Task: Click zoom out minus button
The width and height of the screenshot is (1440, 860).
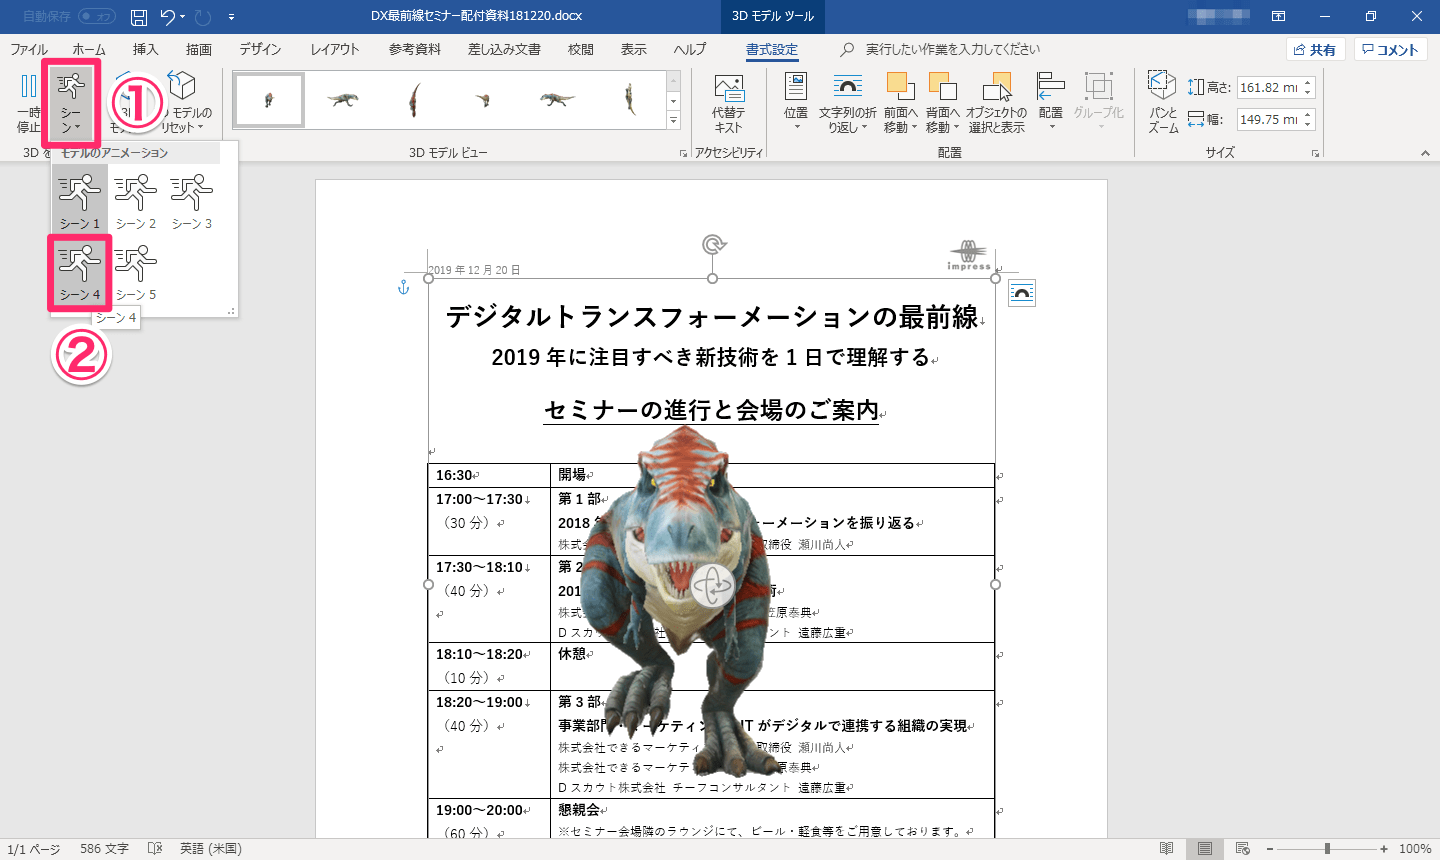Action: click(x=1270, y=849)
